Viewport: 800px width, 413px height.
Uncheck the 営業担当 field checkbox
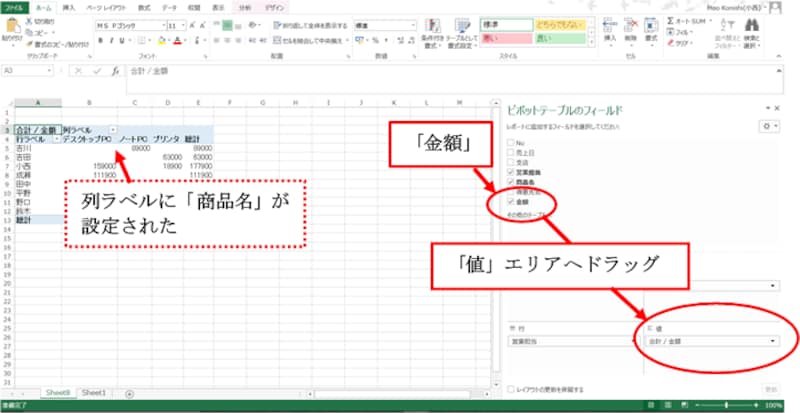pyautogui.click(x=509, y=173)
